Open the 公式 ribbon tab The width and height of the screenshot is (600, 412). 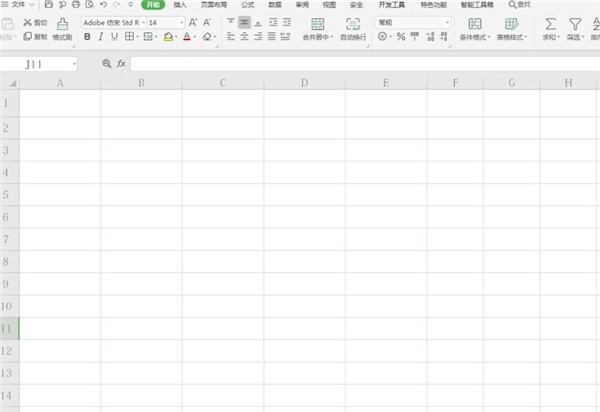(248, 5)
